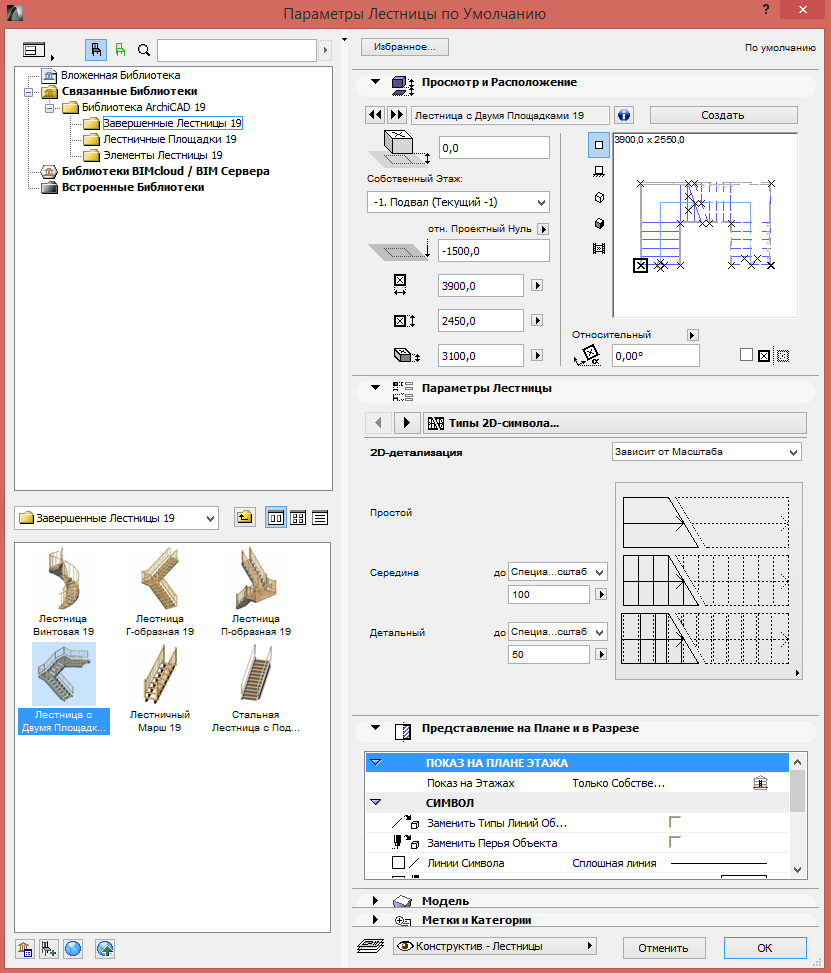Switch to list view
This screenshot has height=973, width=831.
tap(320, 518)
